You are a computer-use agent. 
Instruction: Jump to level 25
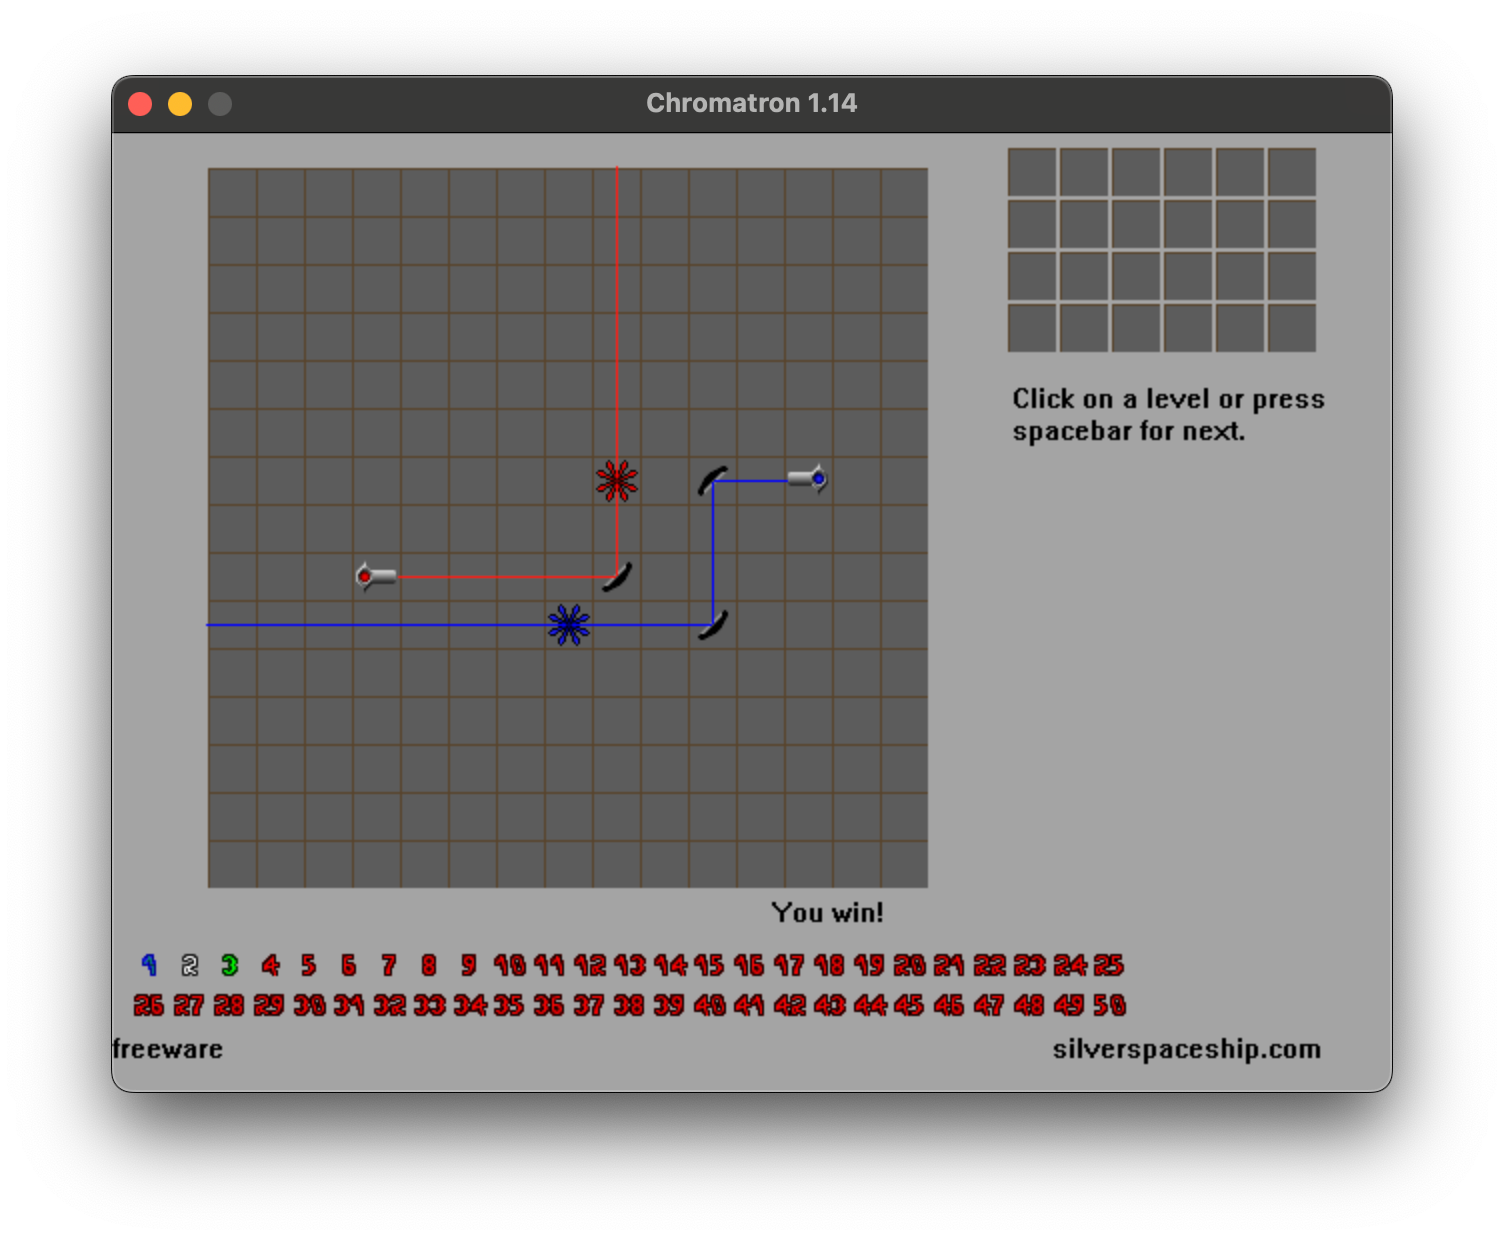(1108, 964)
